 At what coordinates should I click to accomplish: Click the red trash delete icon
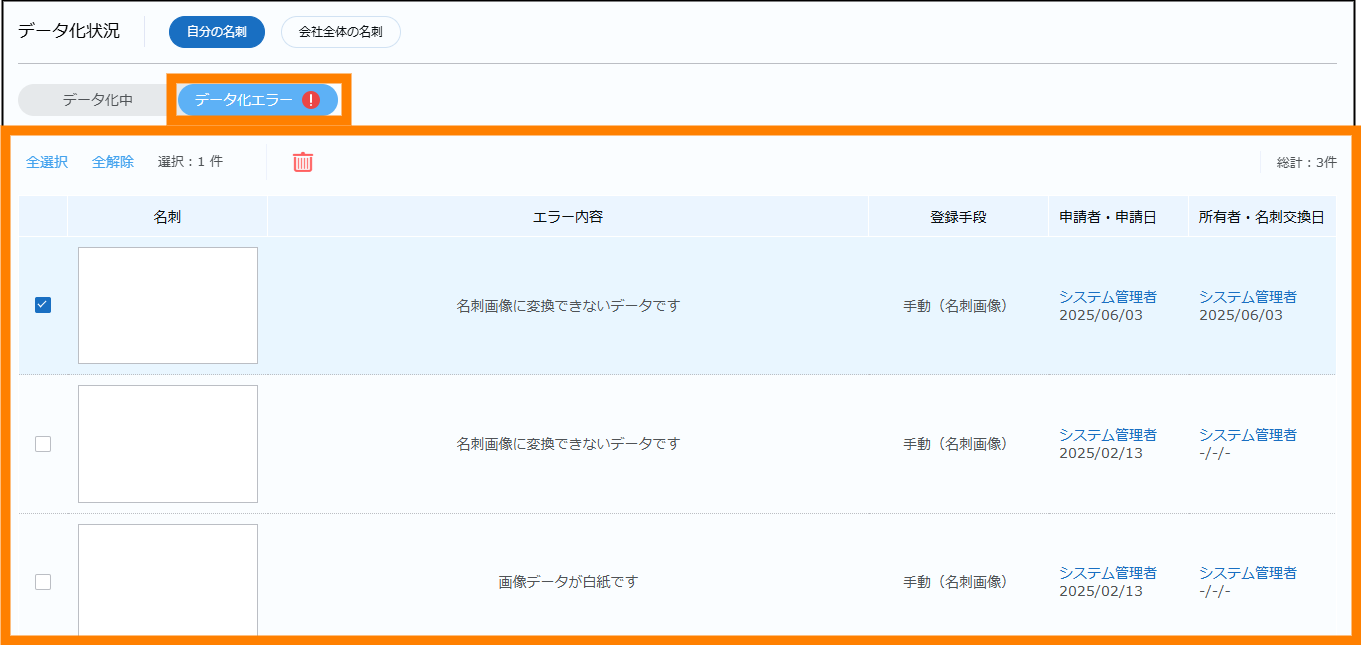(x=303, y=162)
